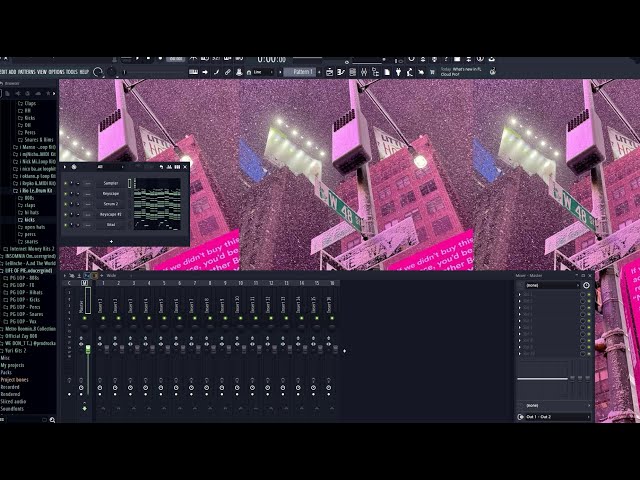Show files tab icon in Browser
This screenshot has width=640, height=480.
pos(8,93)
